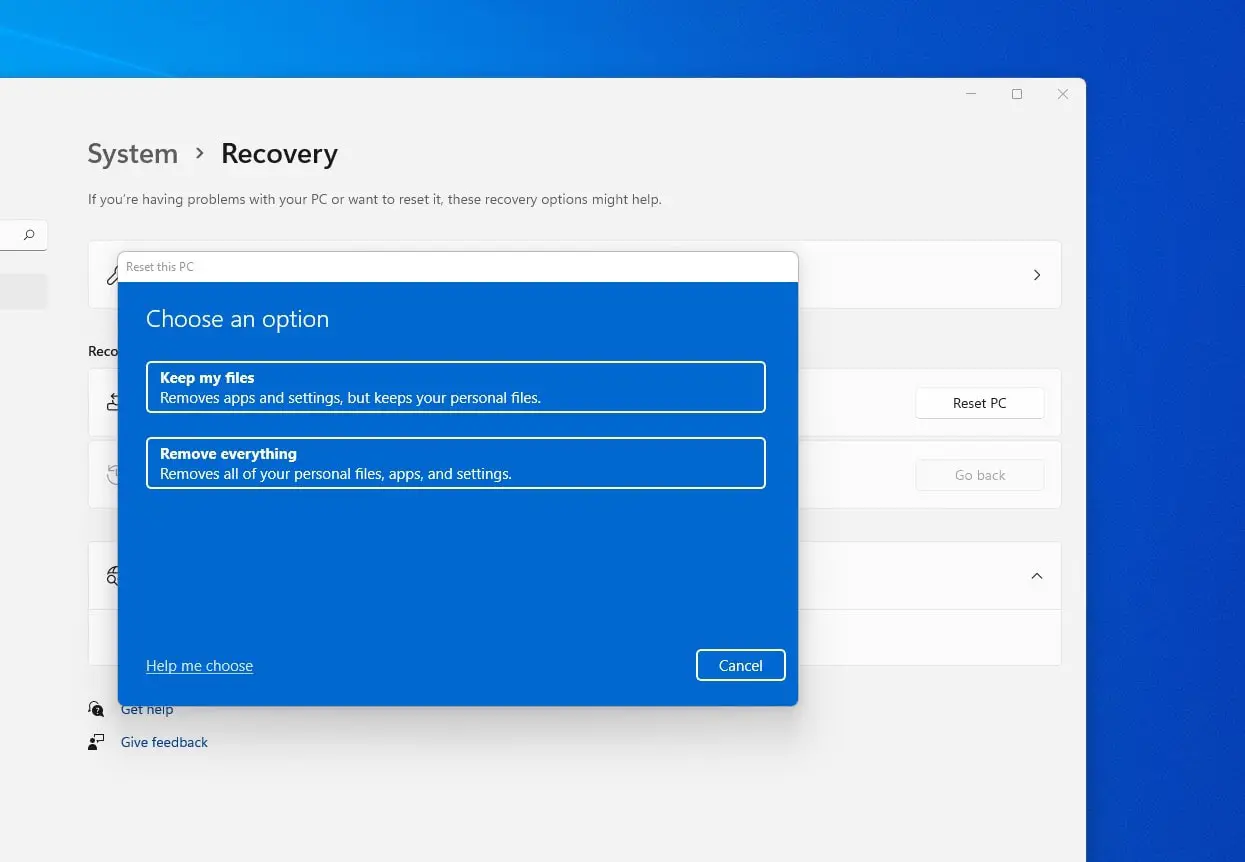Click the clock icon on the Go back row
The image size is (1245, 862).
pos(113,474)
